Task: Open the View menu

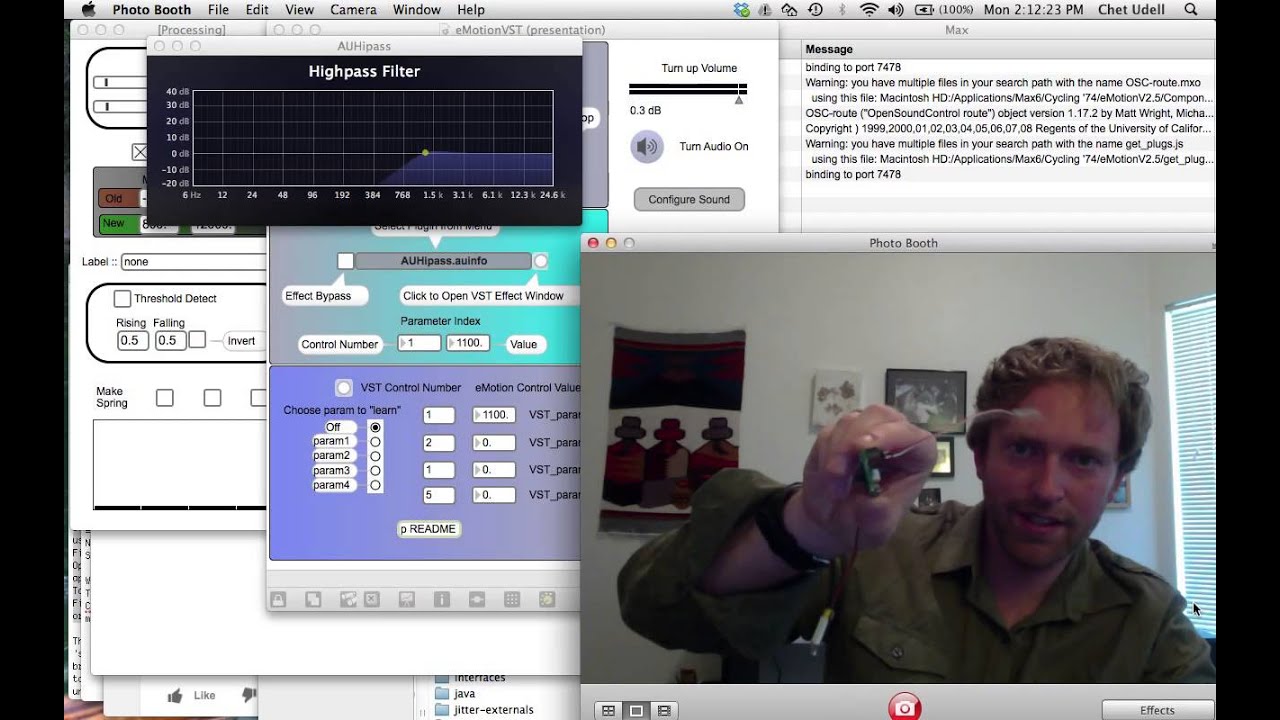Action: [299, 9]
